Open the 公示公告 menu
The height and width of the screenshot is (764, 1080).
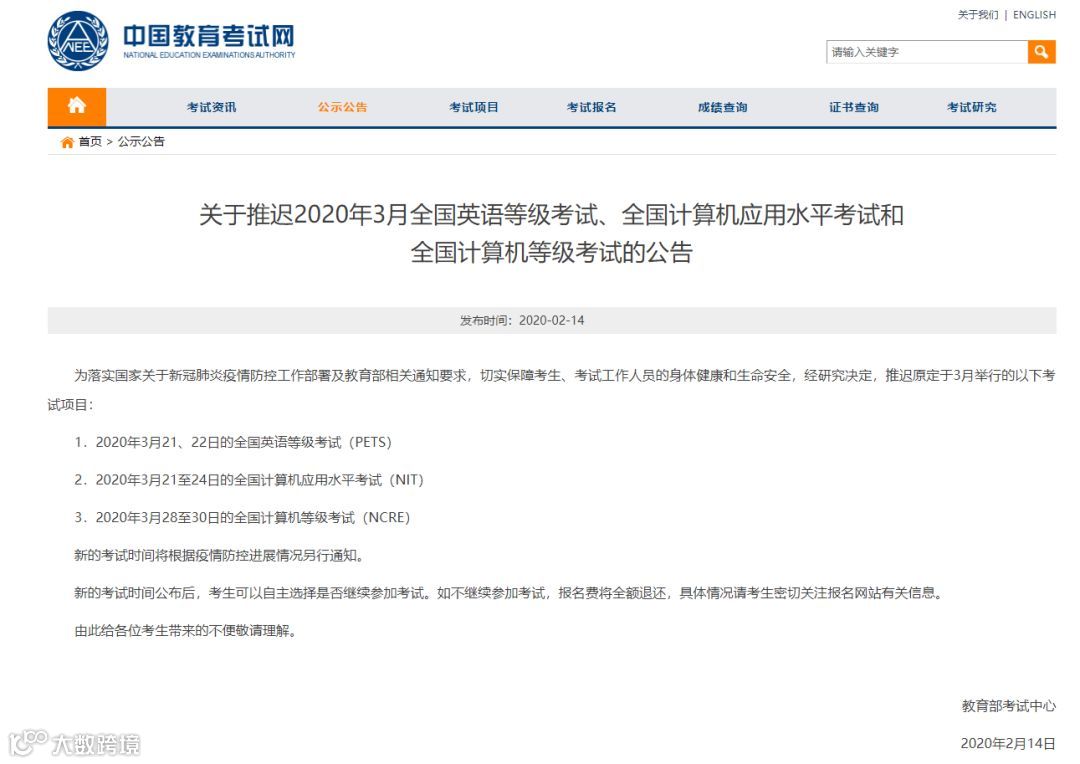pos(342,107)
